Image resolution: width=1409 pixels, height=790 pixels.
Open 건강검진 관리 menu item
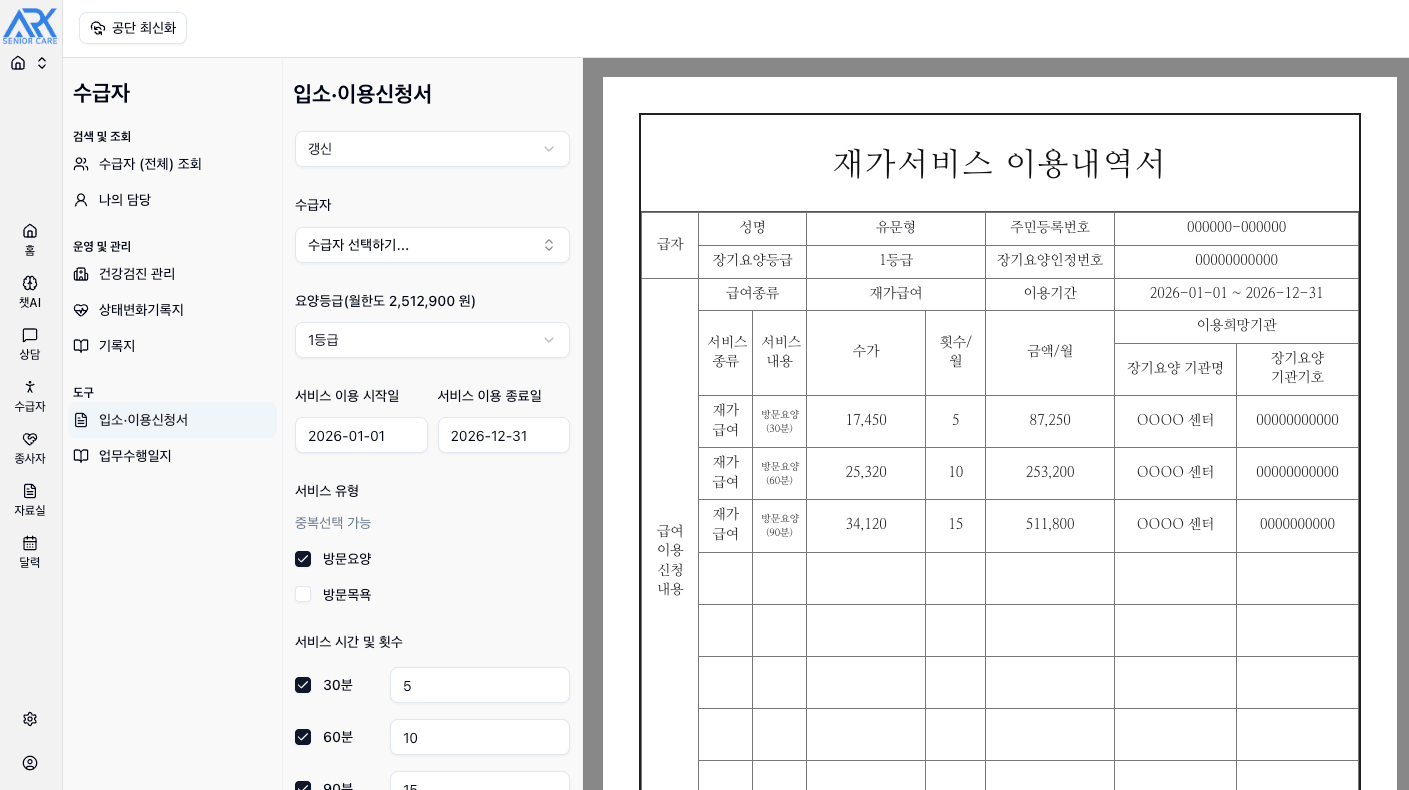point(137,274)
